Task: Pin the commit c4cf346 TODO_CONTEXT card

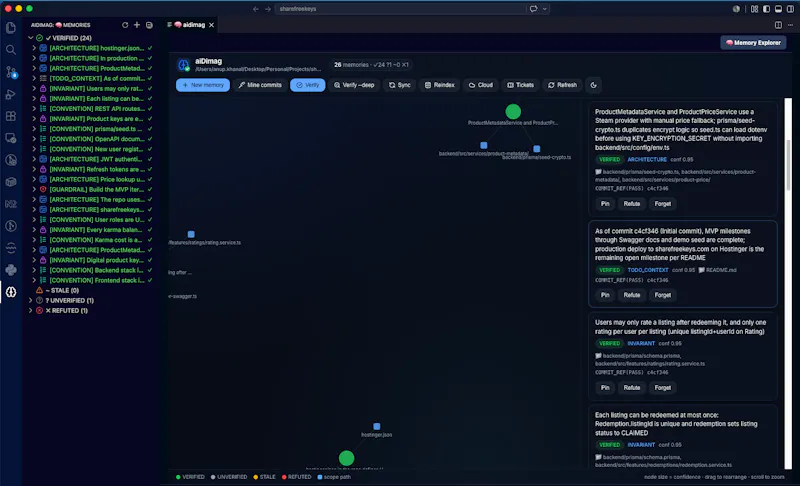Action: tap(605, 295)
